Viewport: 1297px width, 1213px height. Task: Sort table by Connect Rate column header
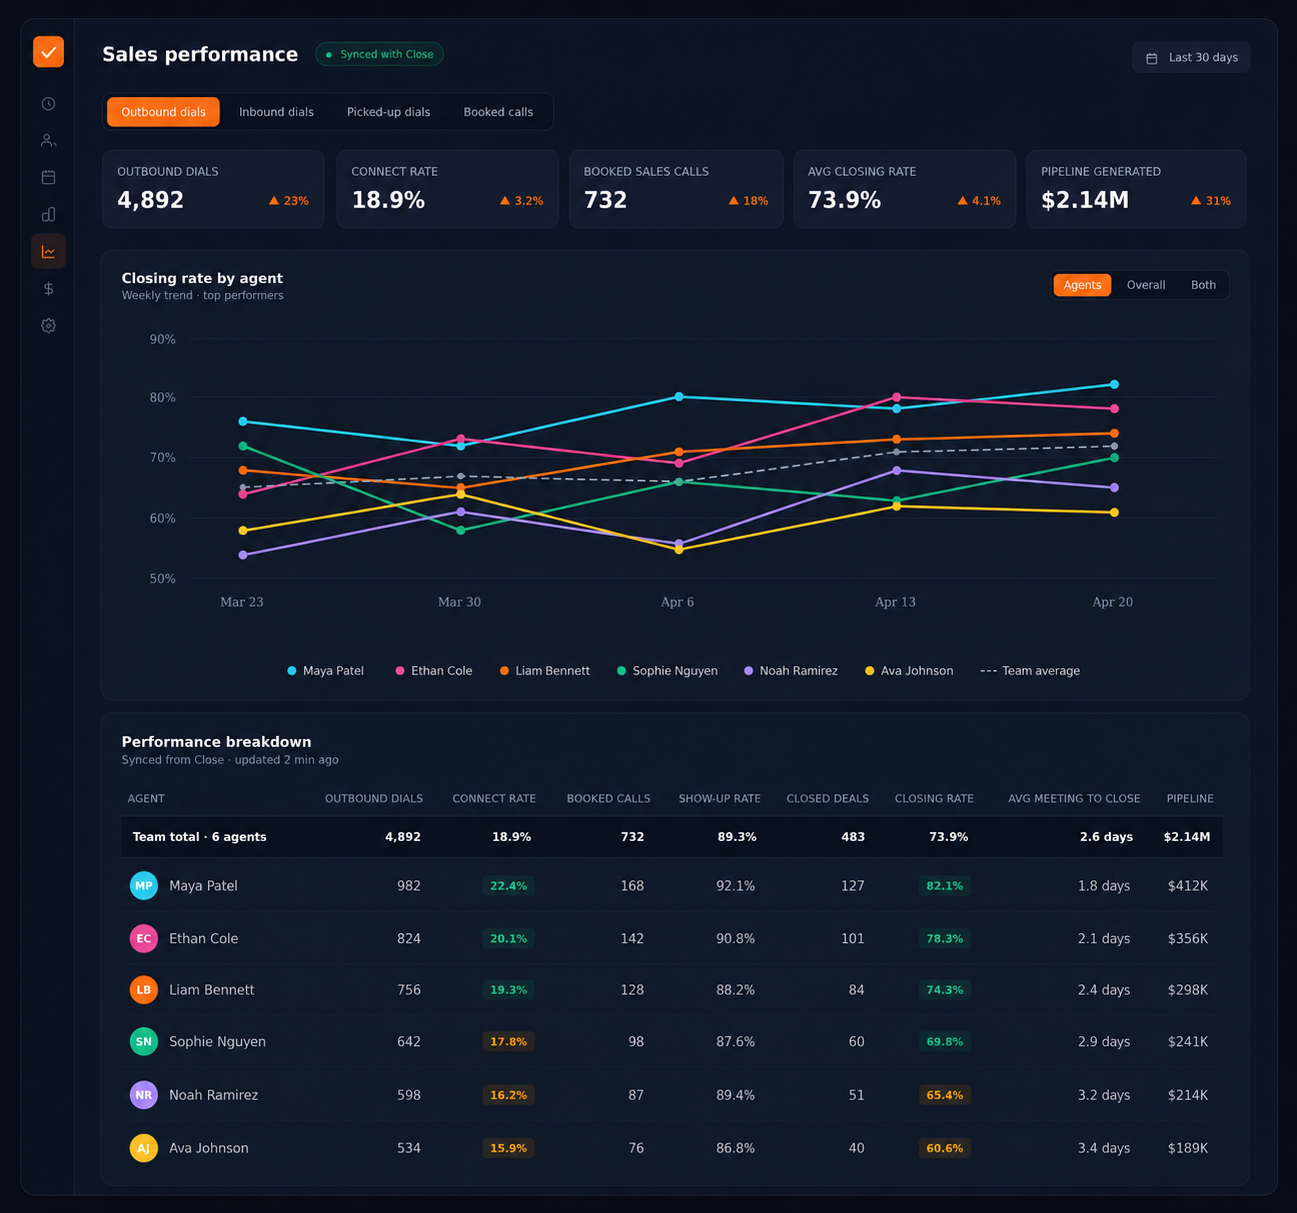click(x=494, y=799)
